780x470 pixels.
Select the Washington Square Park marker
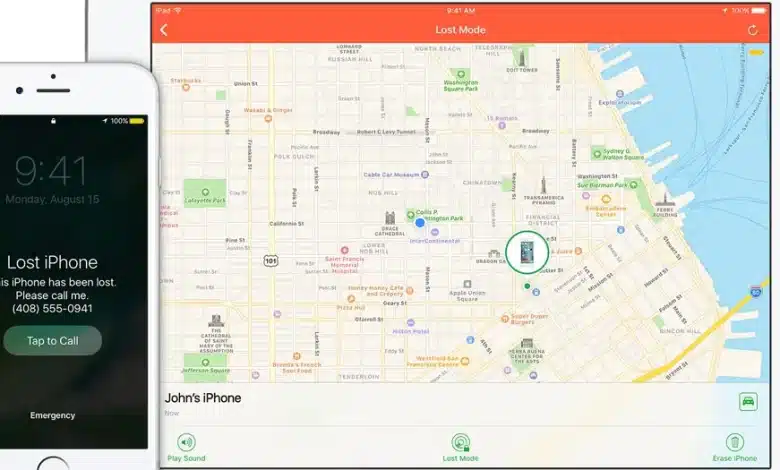point(461,74)
